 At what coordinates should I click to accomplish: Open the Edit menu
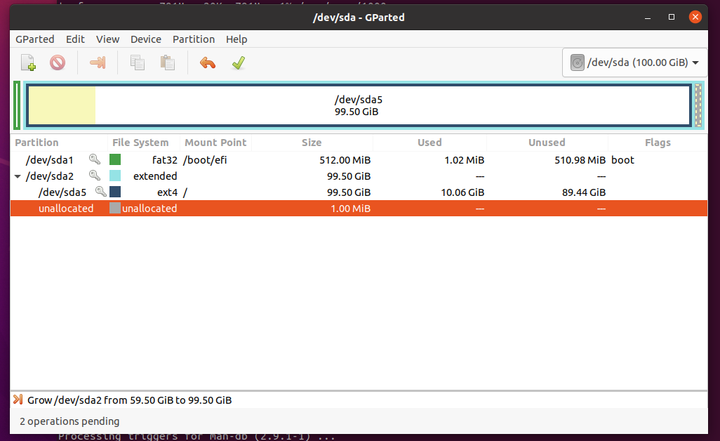point(75,40)
